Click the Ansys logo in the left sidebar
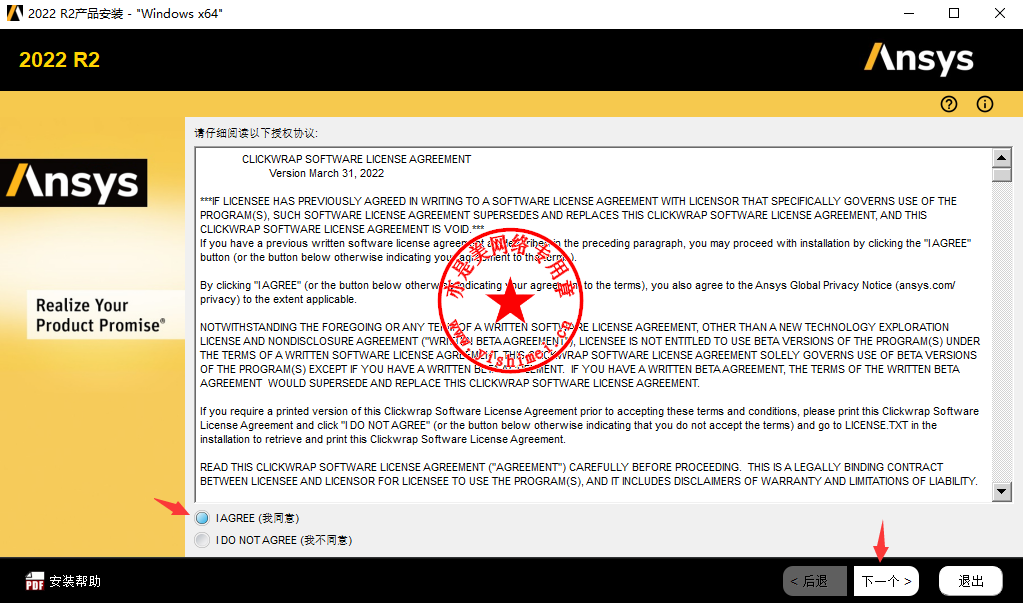The width and height of the screenshot is (1023, 603). (74, 183)
